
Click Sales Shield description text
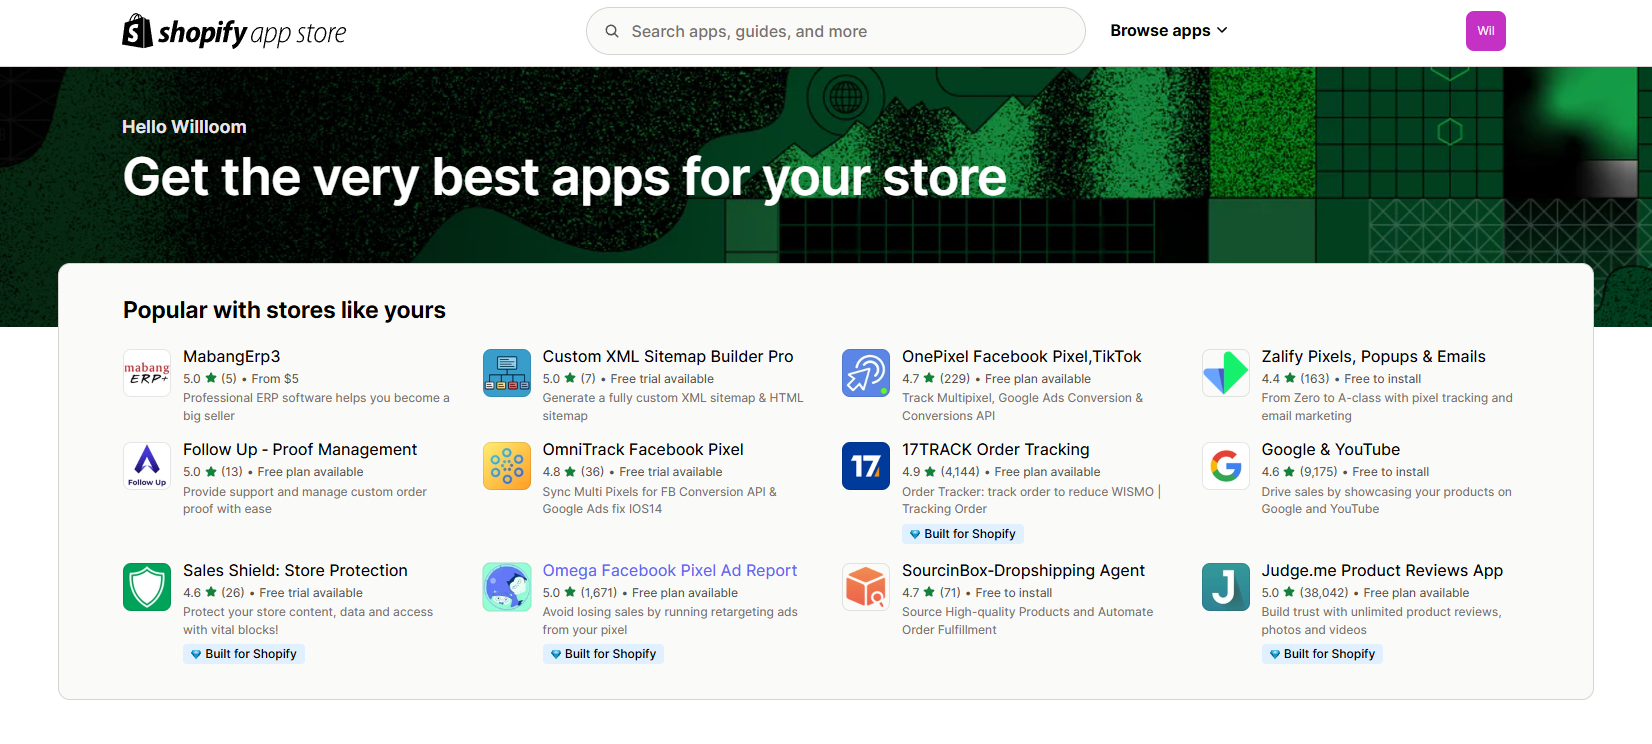coord(308,621)
